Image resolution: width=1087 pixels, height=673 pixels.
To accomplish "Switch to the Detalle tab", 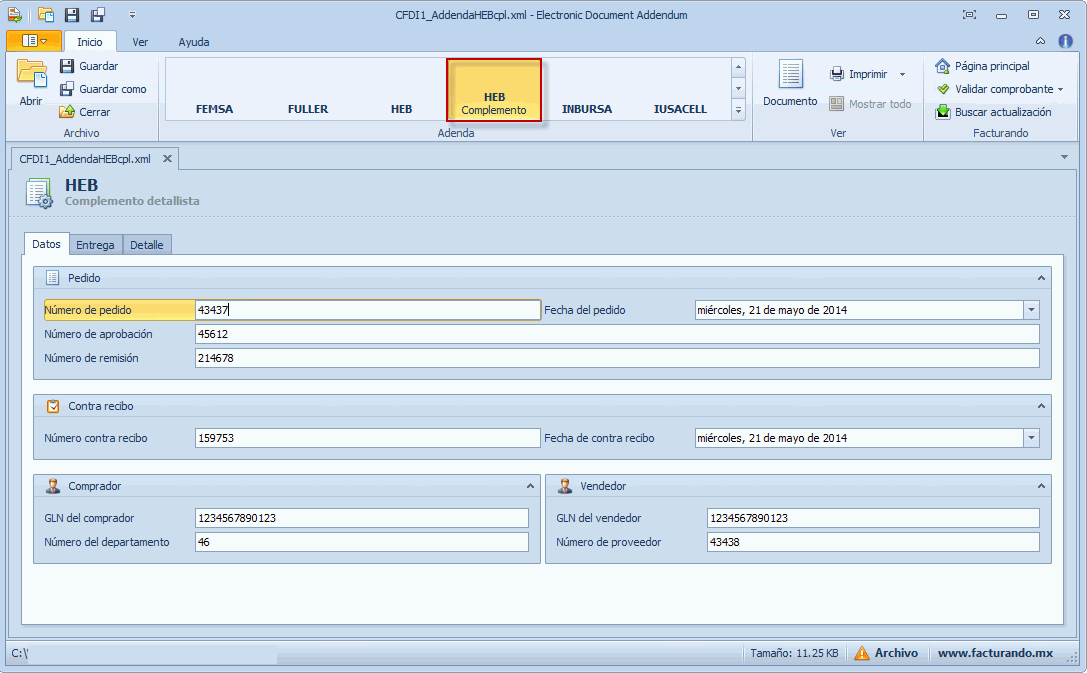I will tap(147, 245).
